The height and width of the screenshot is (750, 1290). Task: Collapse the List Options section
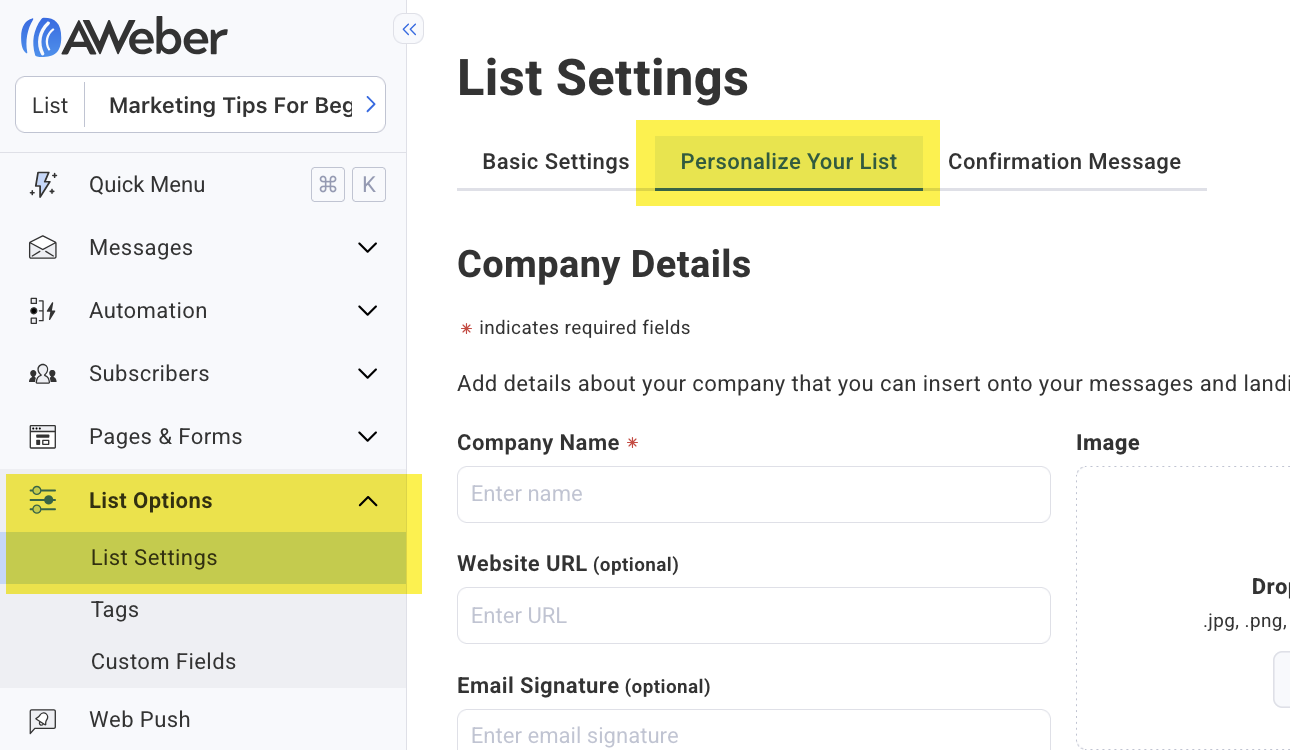(367, 500)
